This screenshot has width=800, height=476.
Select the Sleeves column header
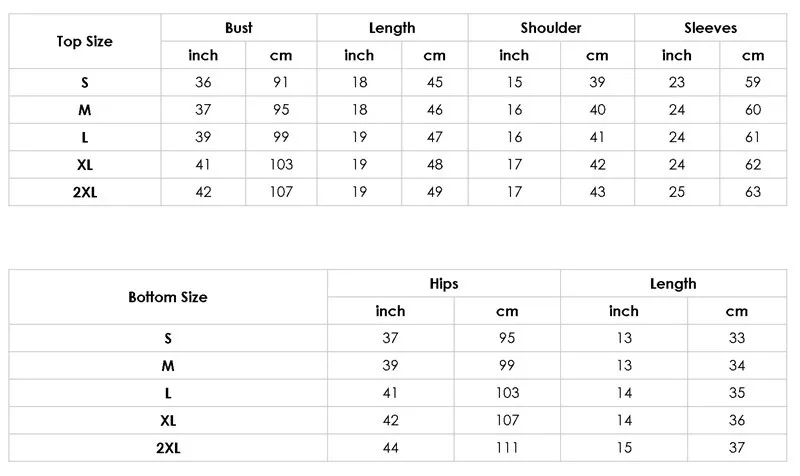(x=710, y=28)
